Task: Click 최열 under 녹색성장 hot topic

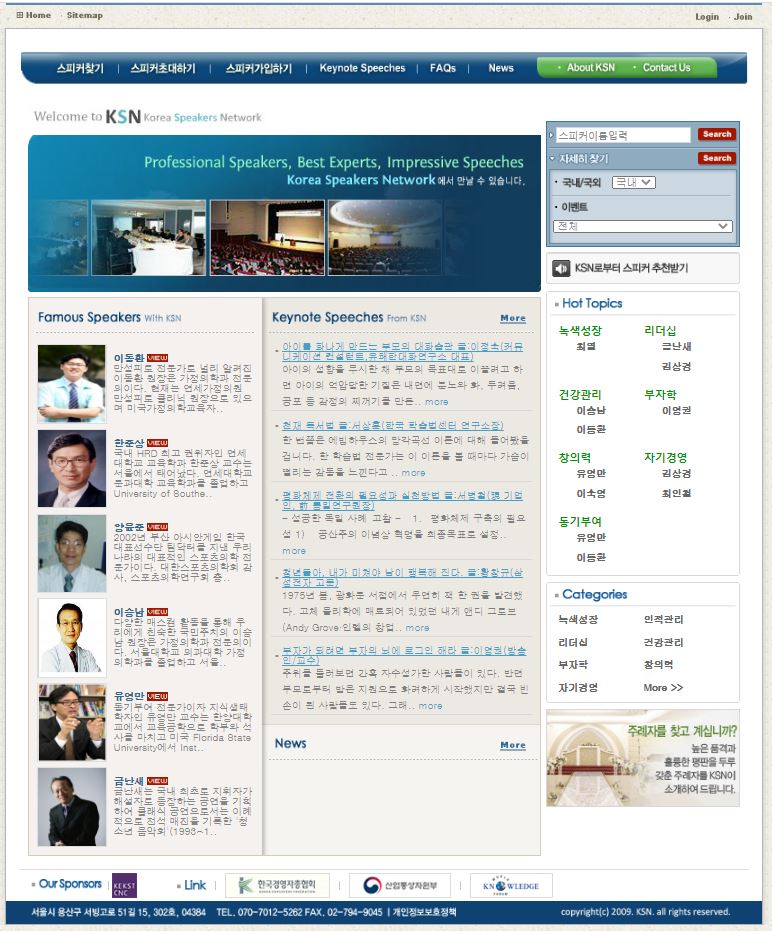Action: 586,347
